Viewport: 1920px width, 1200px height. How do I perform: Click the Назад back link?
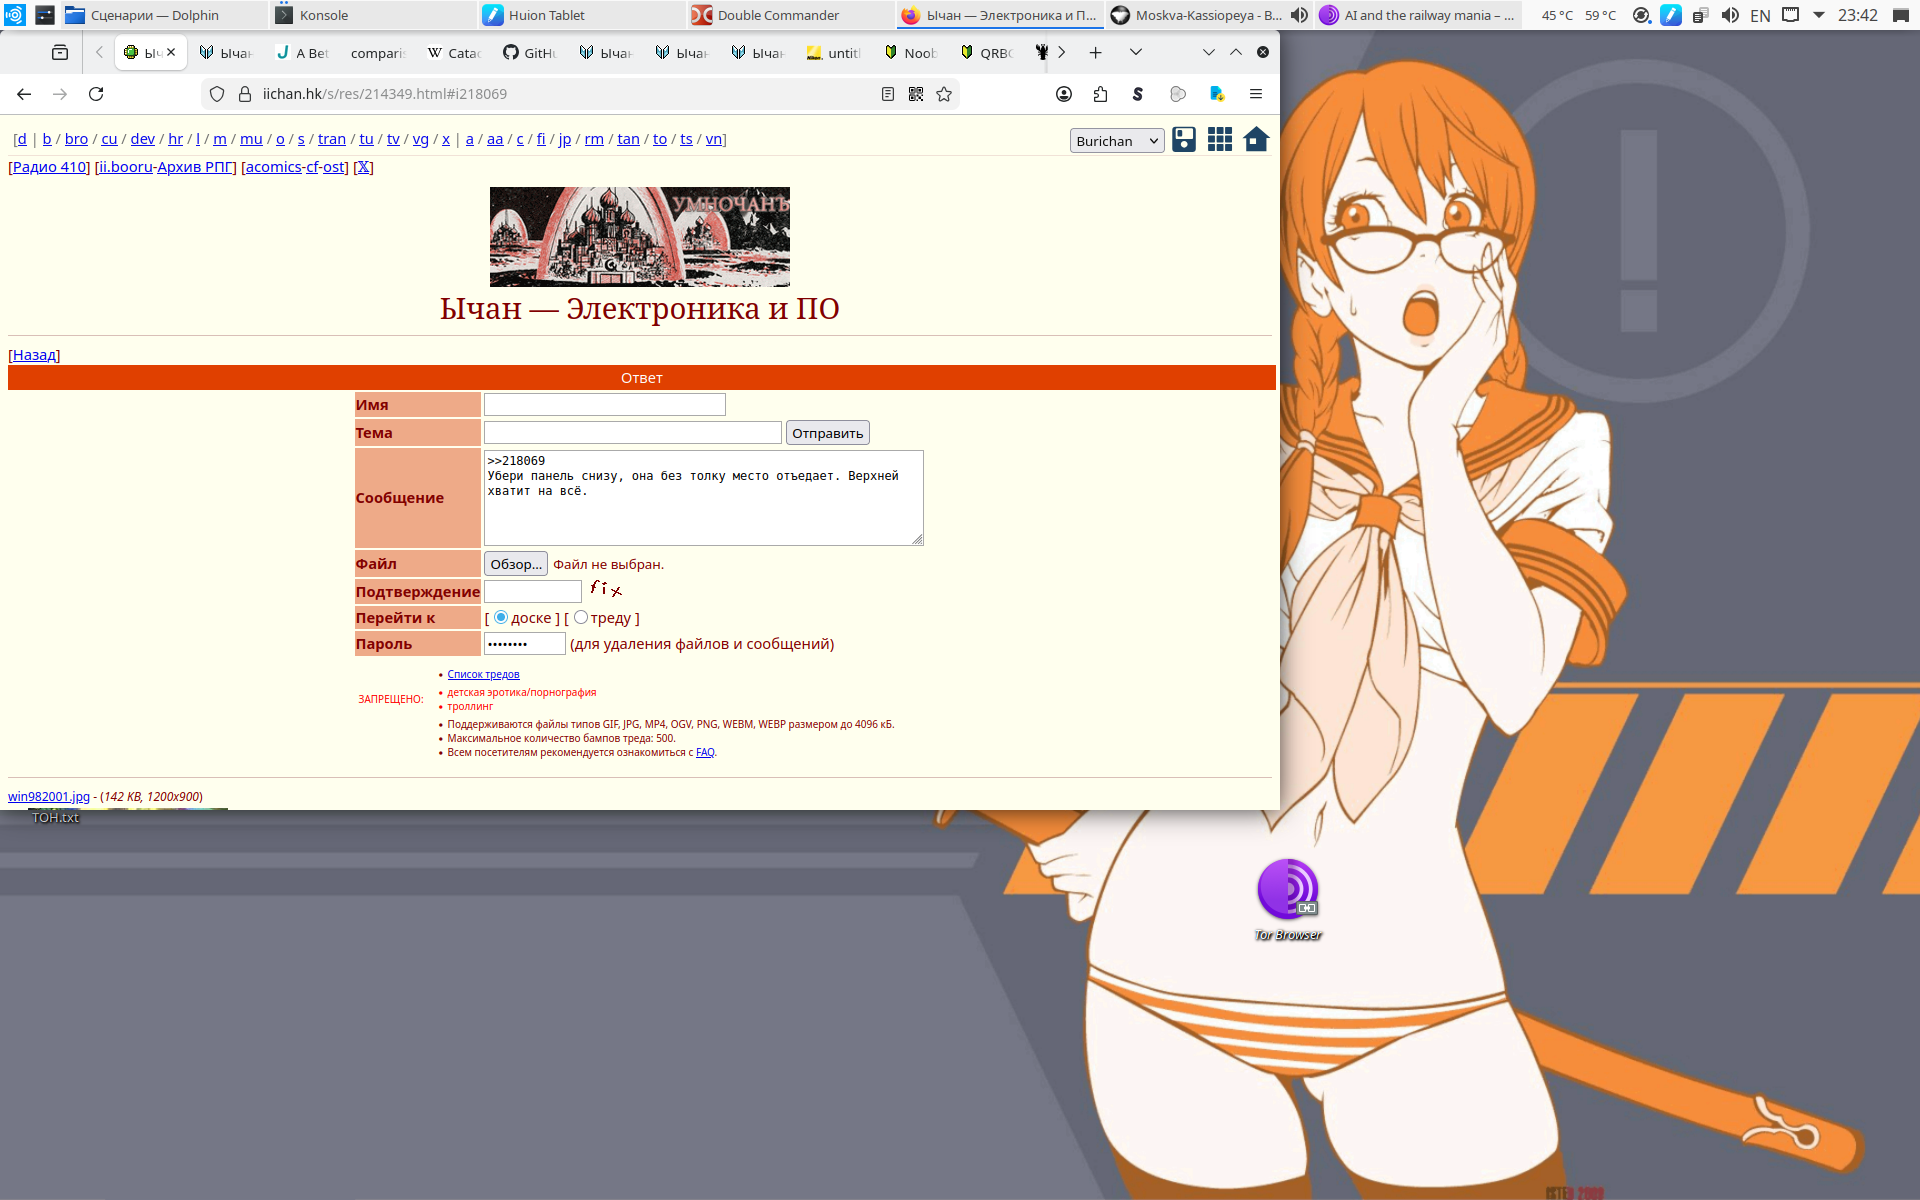(x=35, y=355)
